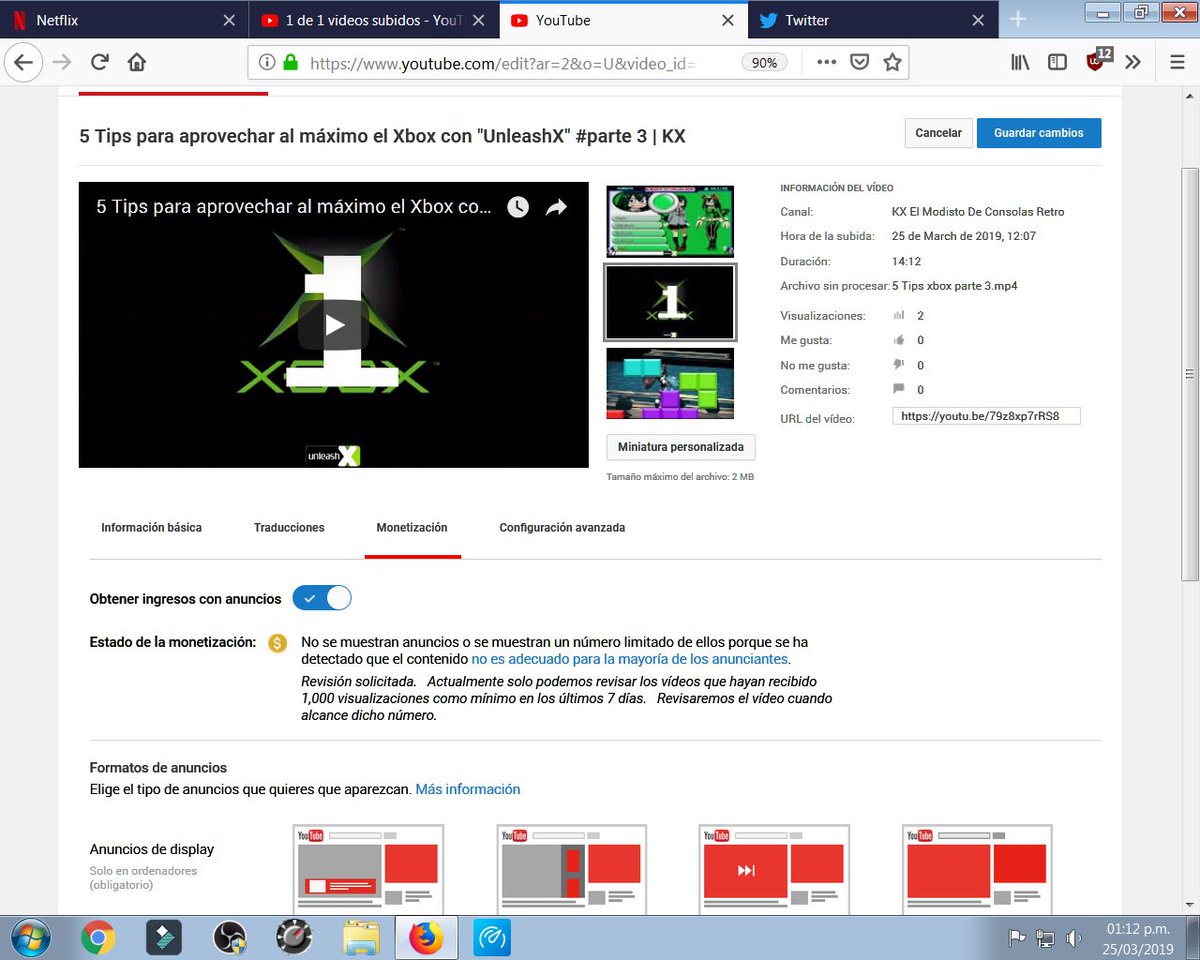Open the Filmora icon in taskbar
This screenshot has width=1200, height=960.
click(162, 937)
